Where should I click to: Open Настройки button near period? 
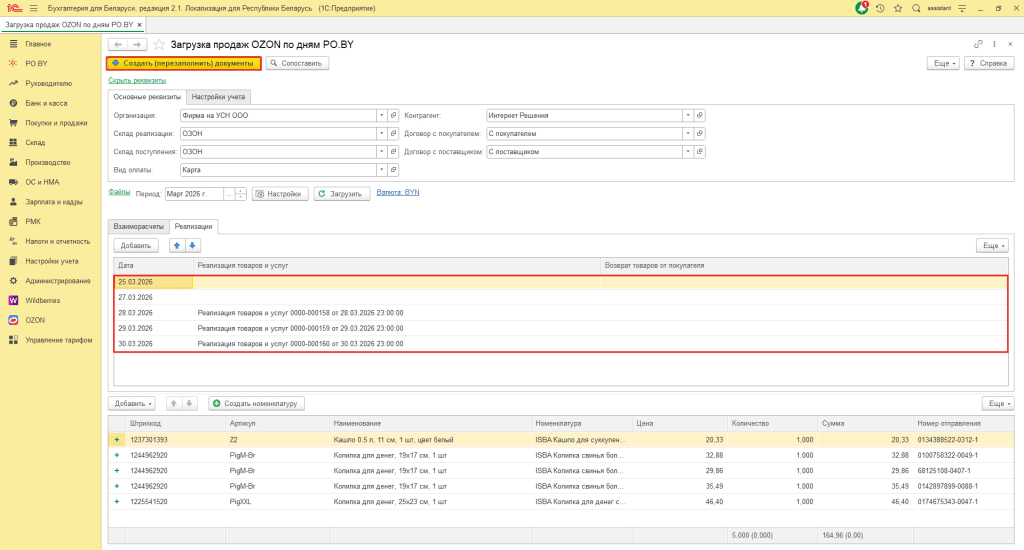pos(280,194)
